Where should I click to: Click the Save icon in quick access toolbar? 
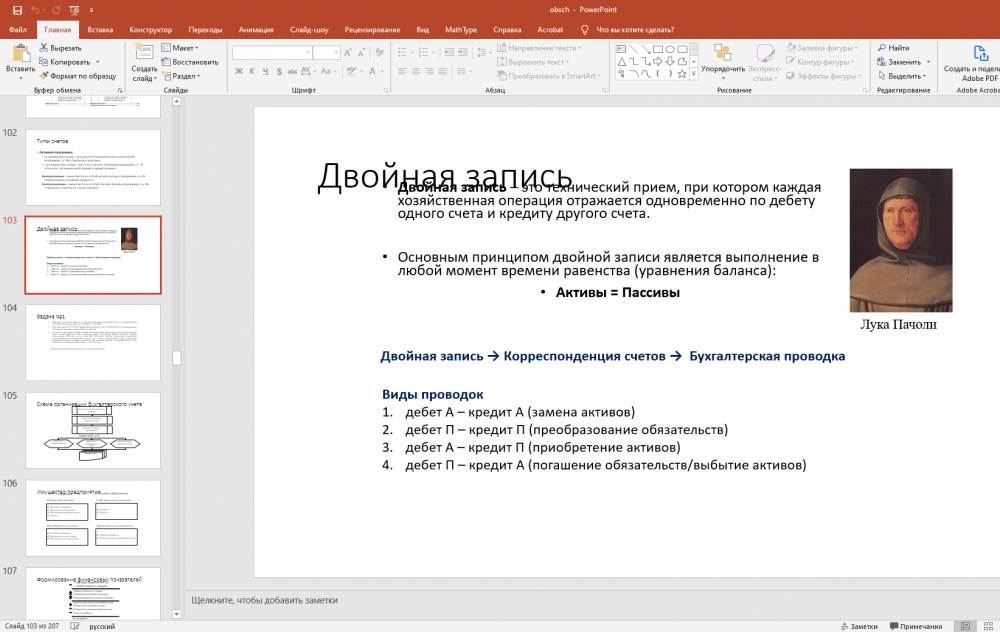[x=17, y=10]
